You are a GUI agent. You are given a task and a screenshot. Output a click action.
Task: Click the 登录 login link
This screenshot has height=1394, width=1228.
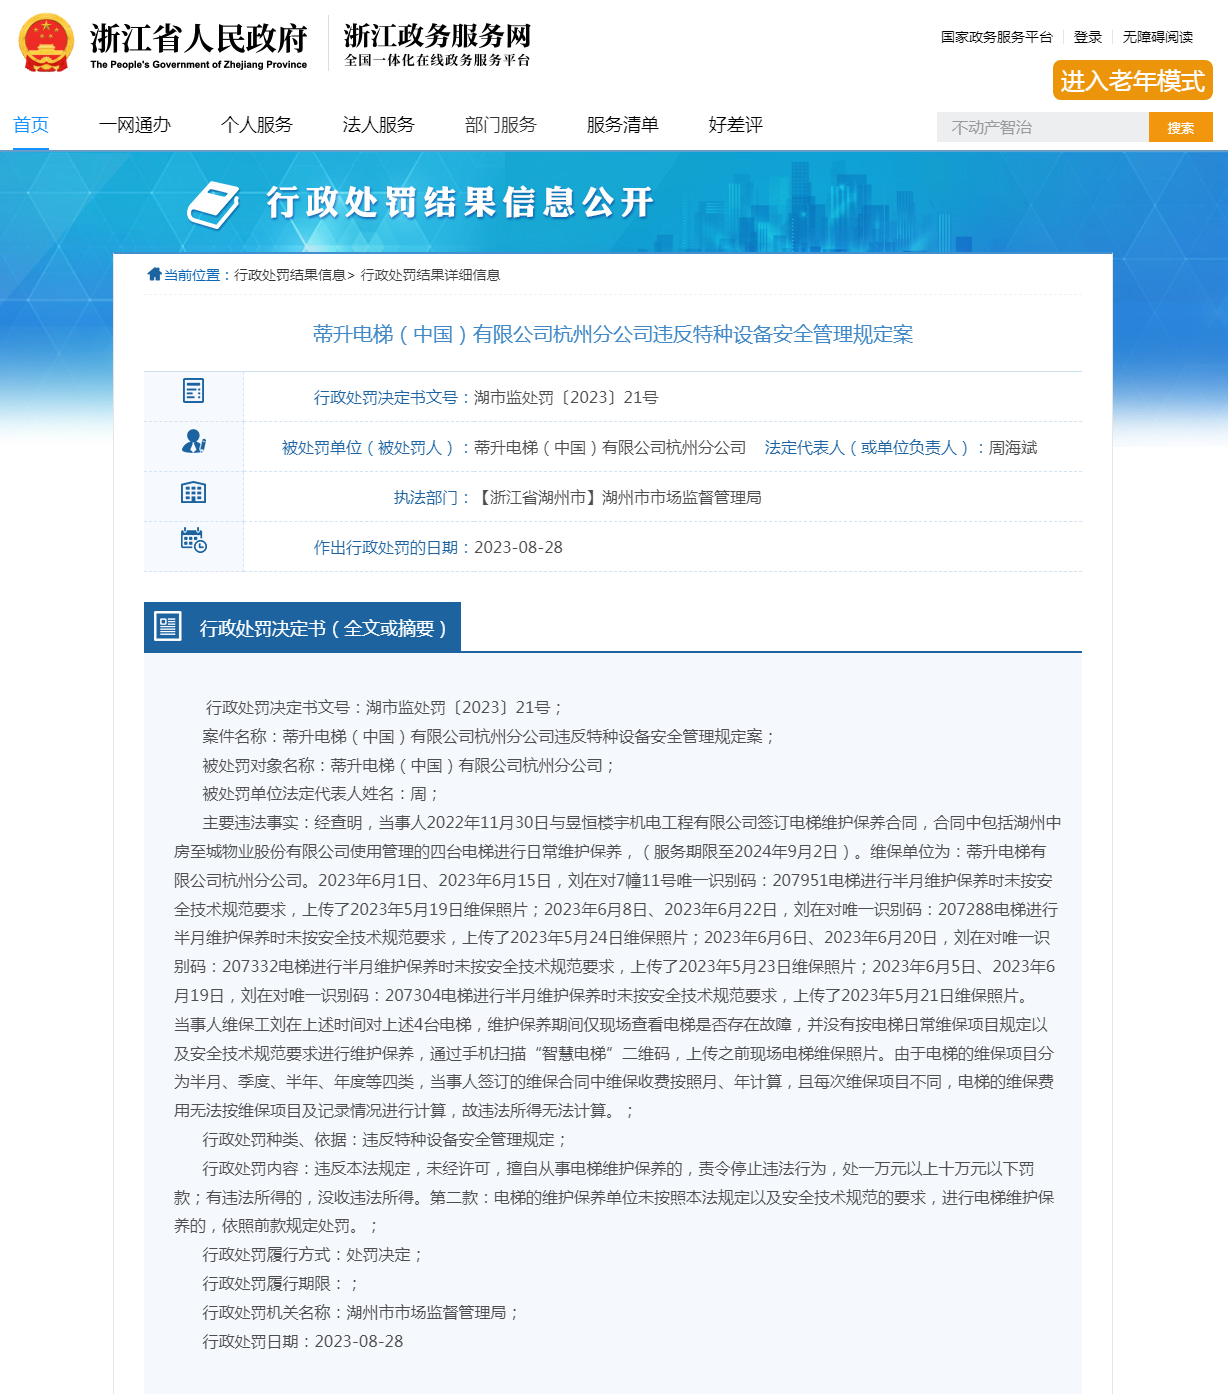(1088, 37)
